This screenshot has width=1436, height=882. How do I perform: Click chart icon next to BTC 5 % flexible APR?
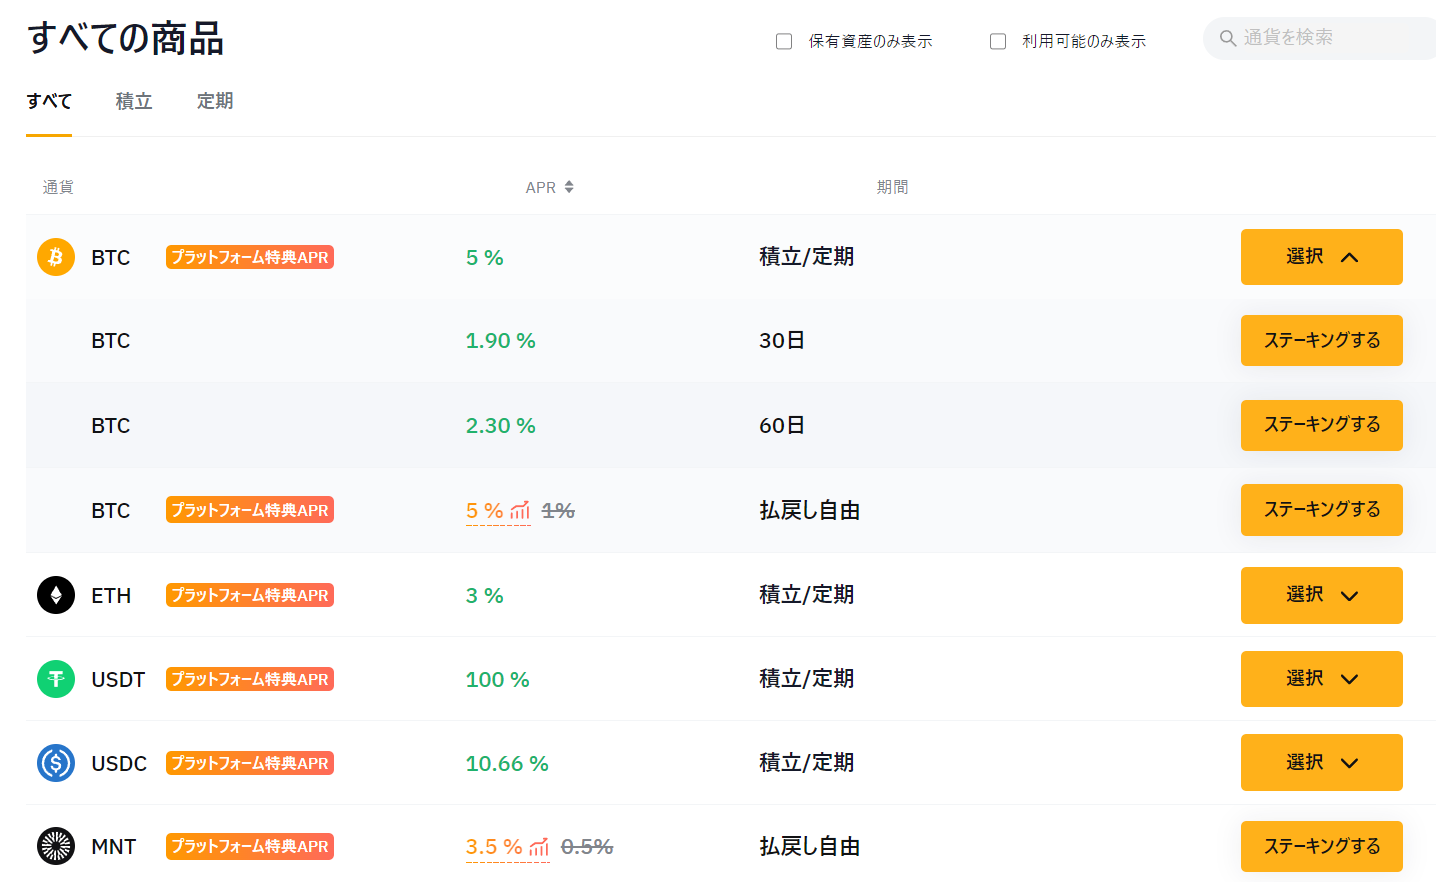[x=520, y=511]
